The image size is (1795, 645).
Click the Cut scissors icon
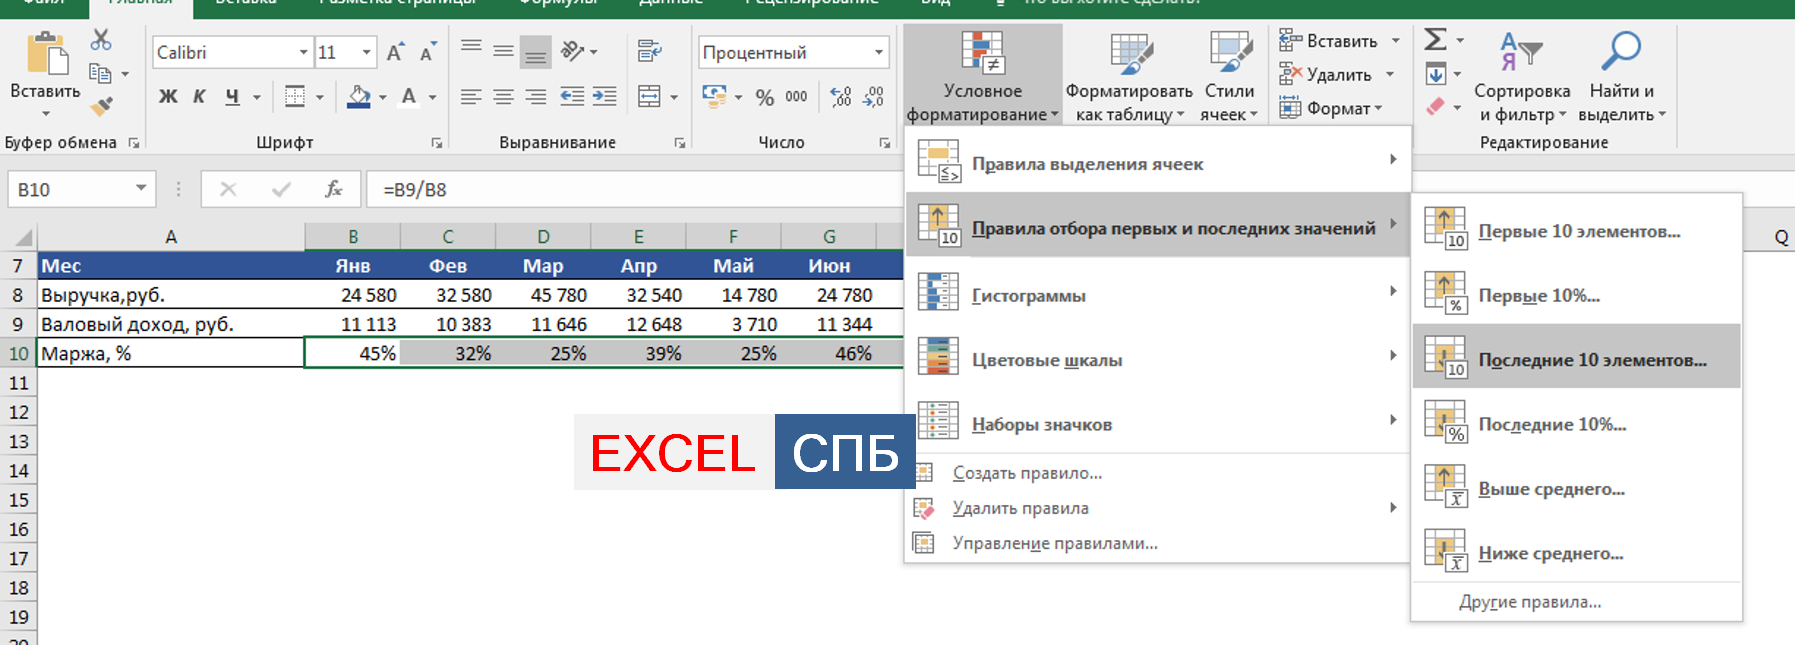coord(101,40)
